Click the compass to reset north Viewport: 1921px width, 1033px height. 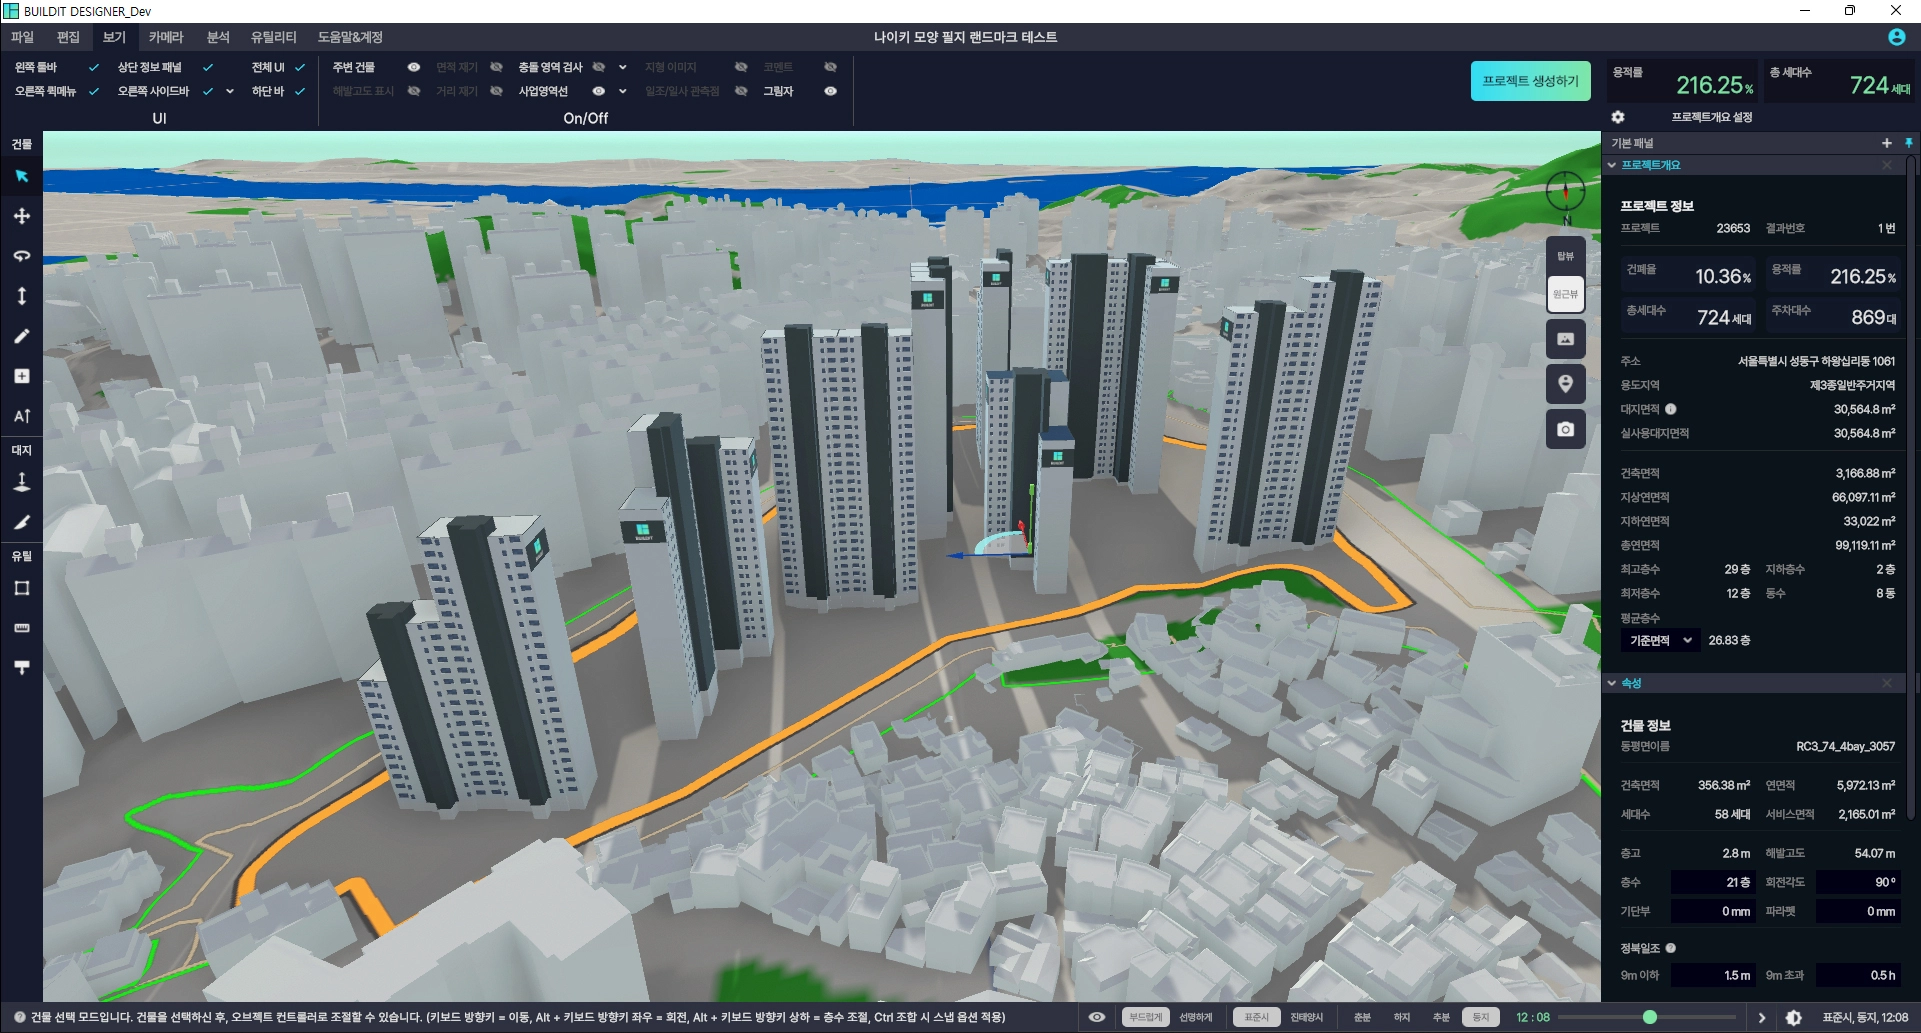point(1565,191)
